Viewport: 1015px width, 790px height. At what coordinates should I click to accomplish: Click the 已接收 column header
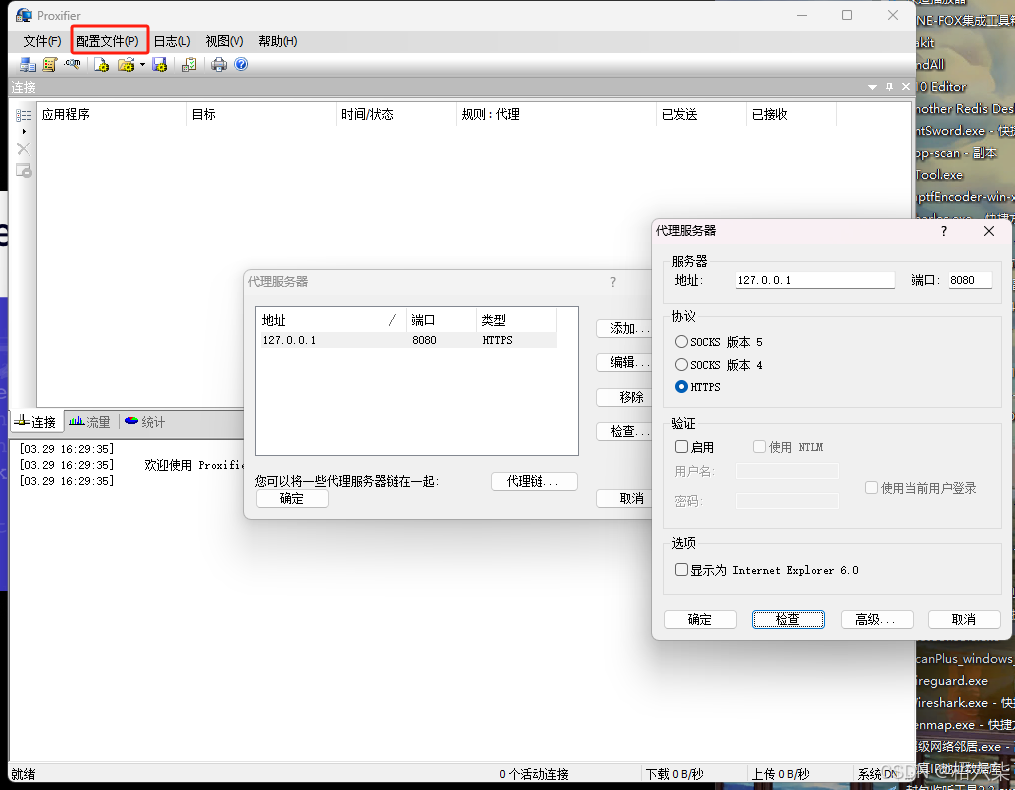pos(791,115)
